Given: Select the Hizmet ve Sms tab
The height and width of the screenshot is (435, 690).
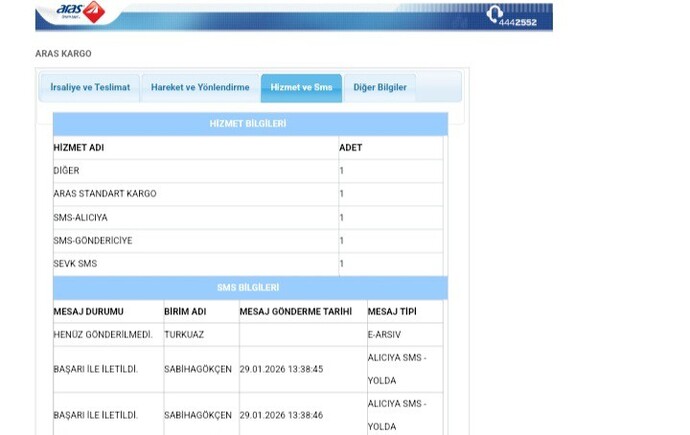Looking at the screenshot, I should tap(301, 88).
